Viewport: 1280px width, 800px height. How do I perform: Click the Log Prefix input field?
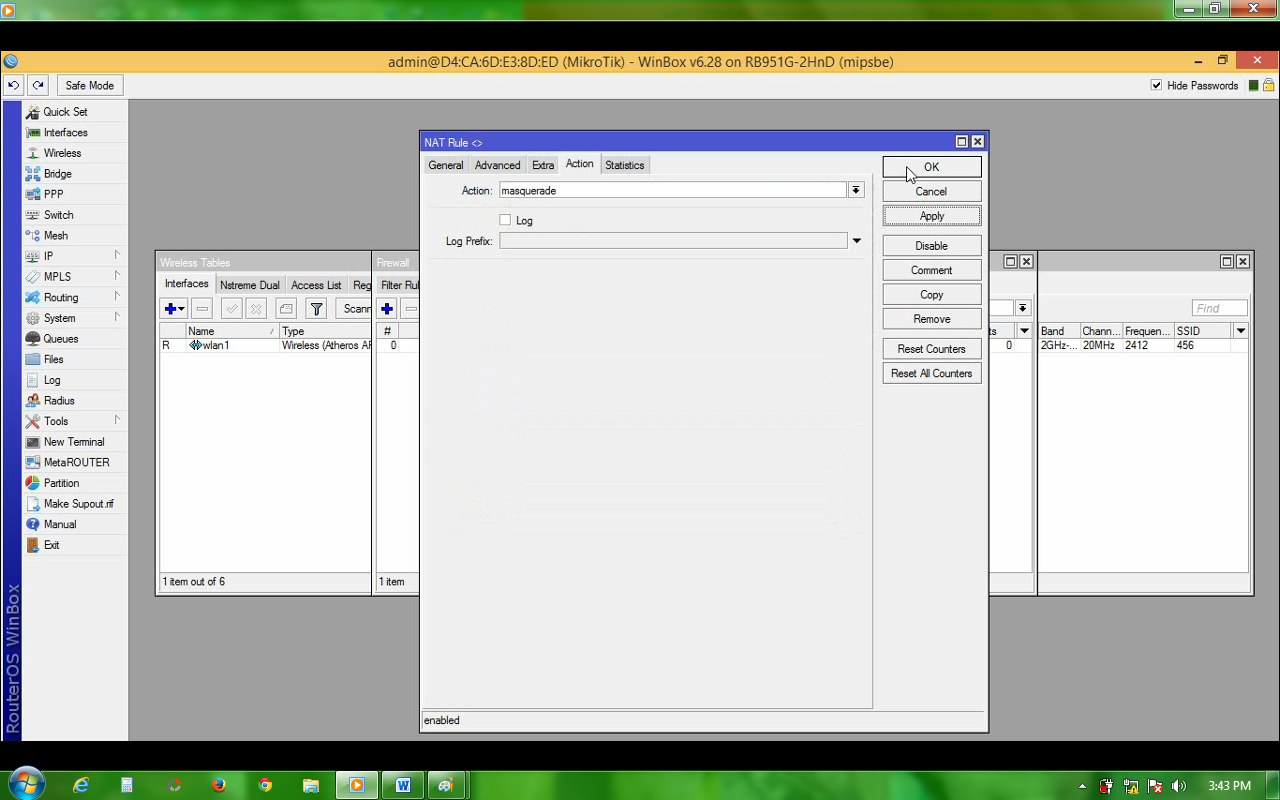[x=673, y=241]
